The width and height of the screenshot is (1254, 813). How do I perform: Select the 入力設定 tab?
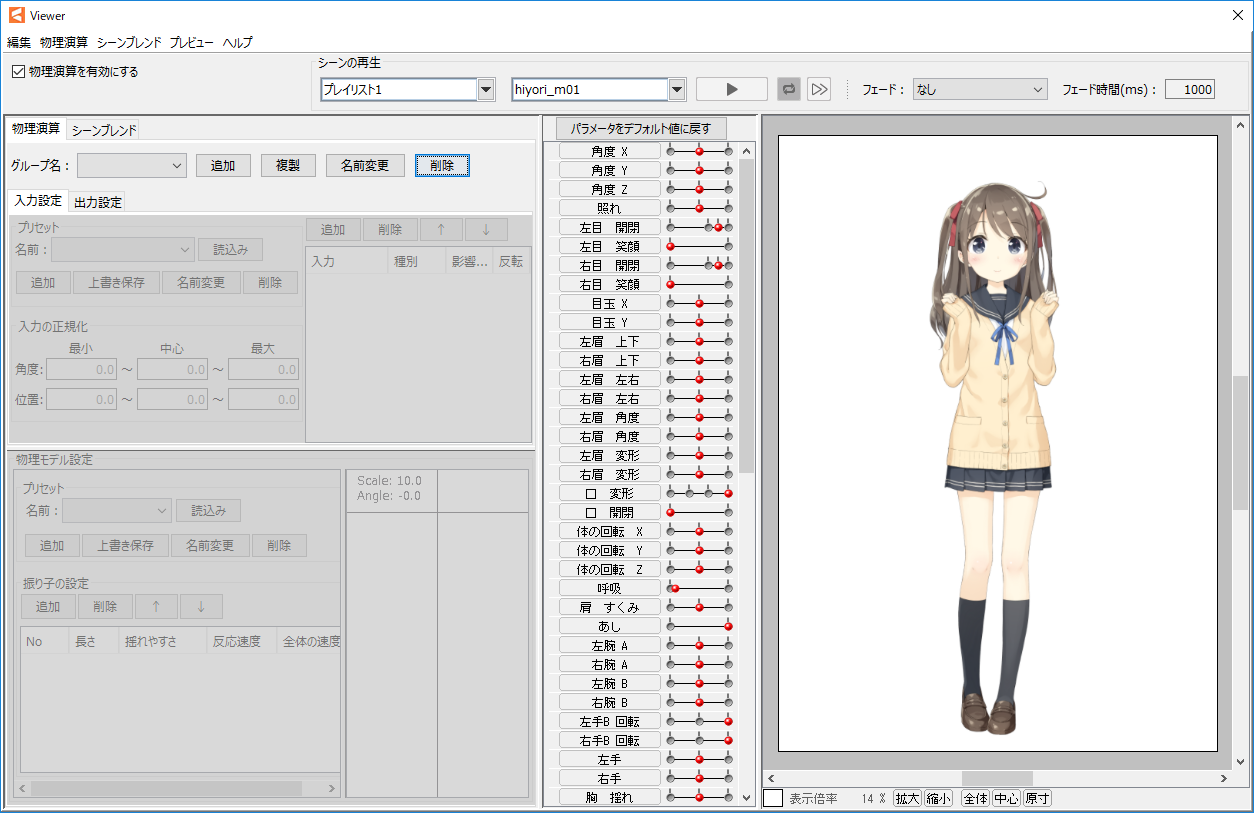coord(38,201)
